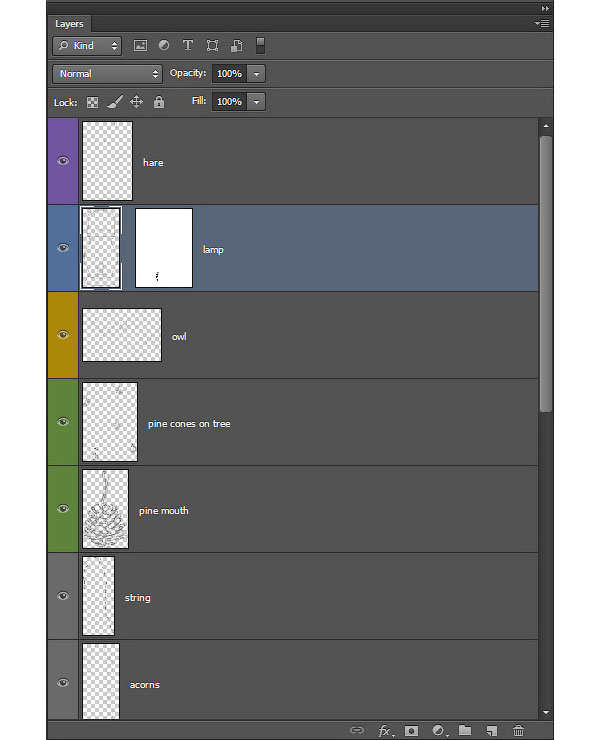
Task: Open the Kind filter type dropdown
Action: tap(87, 46)
